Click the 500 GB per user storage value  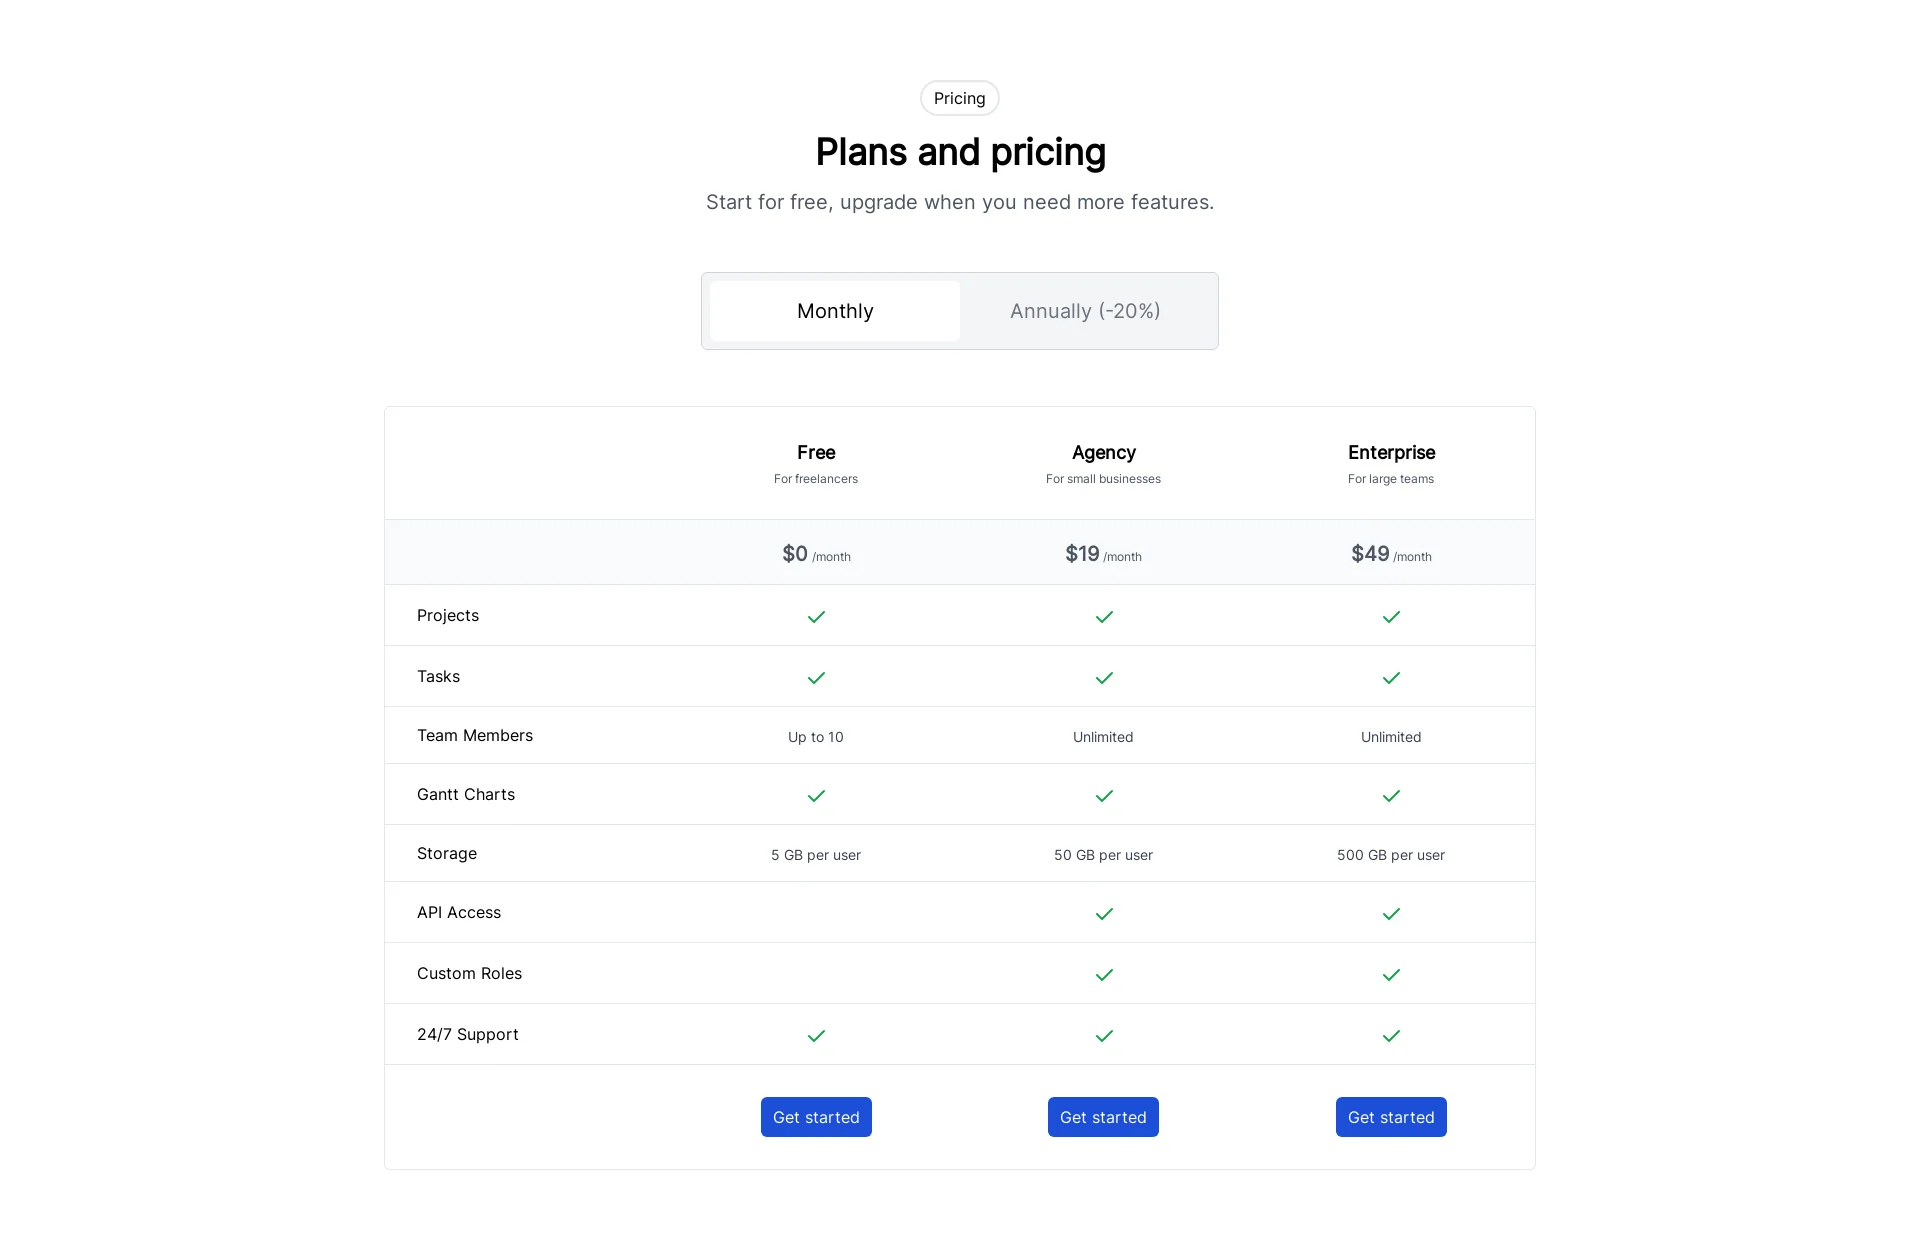coord(1391,855)
